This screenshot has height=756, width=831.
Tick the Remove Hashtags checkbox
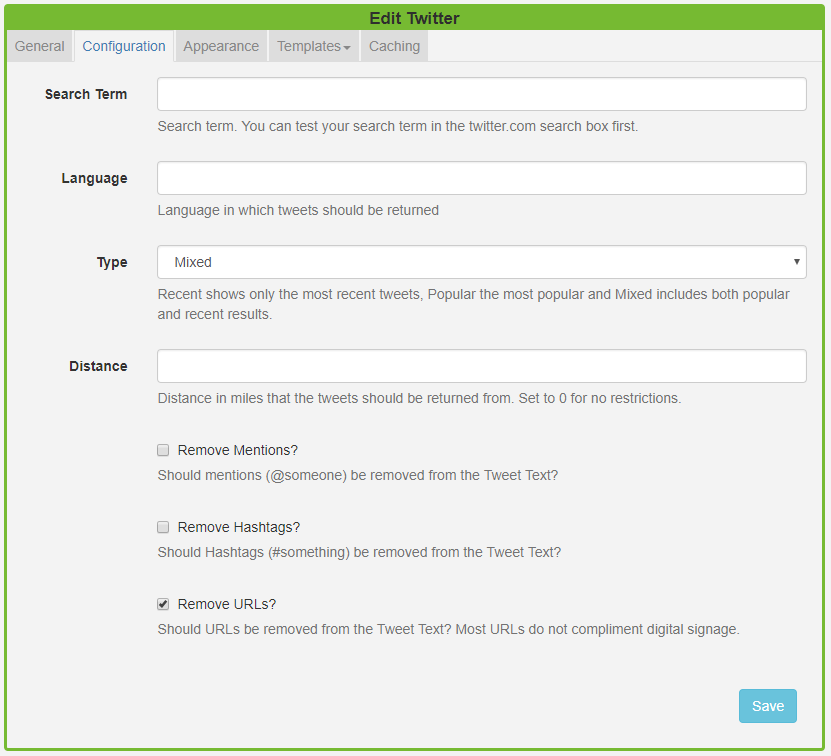coord(163,527)
